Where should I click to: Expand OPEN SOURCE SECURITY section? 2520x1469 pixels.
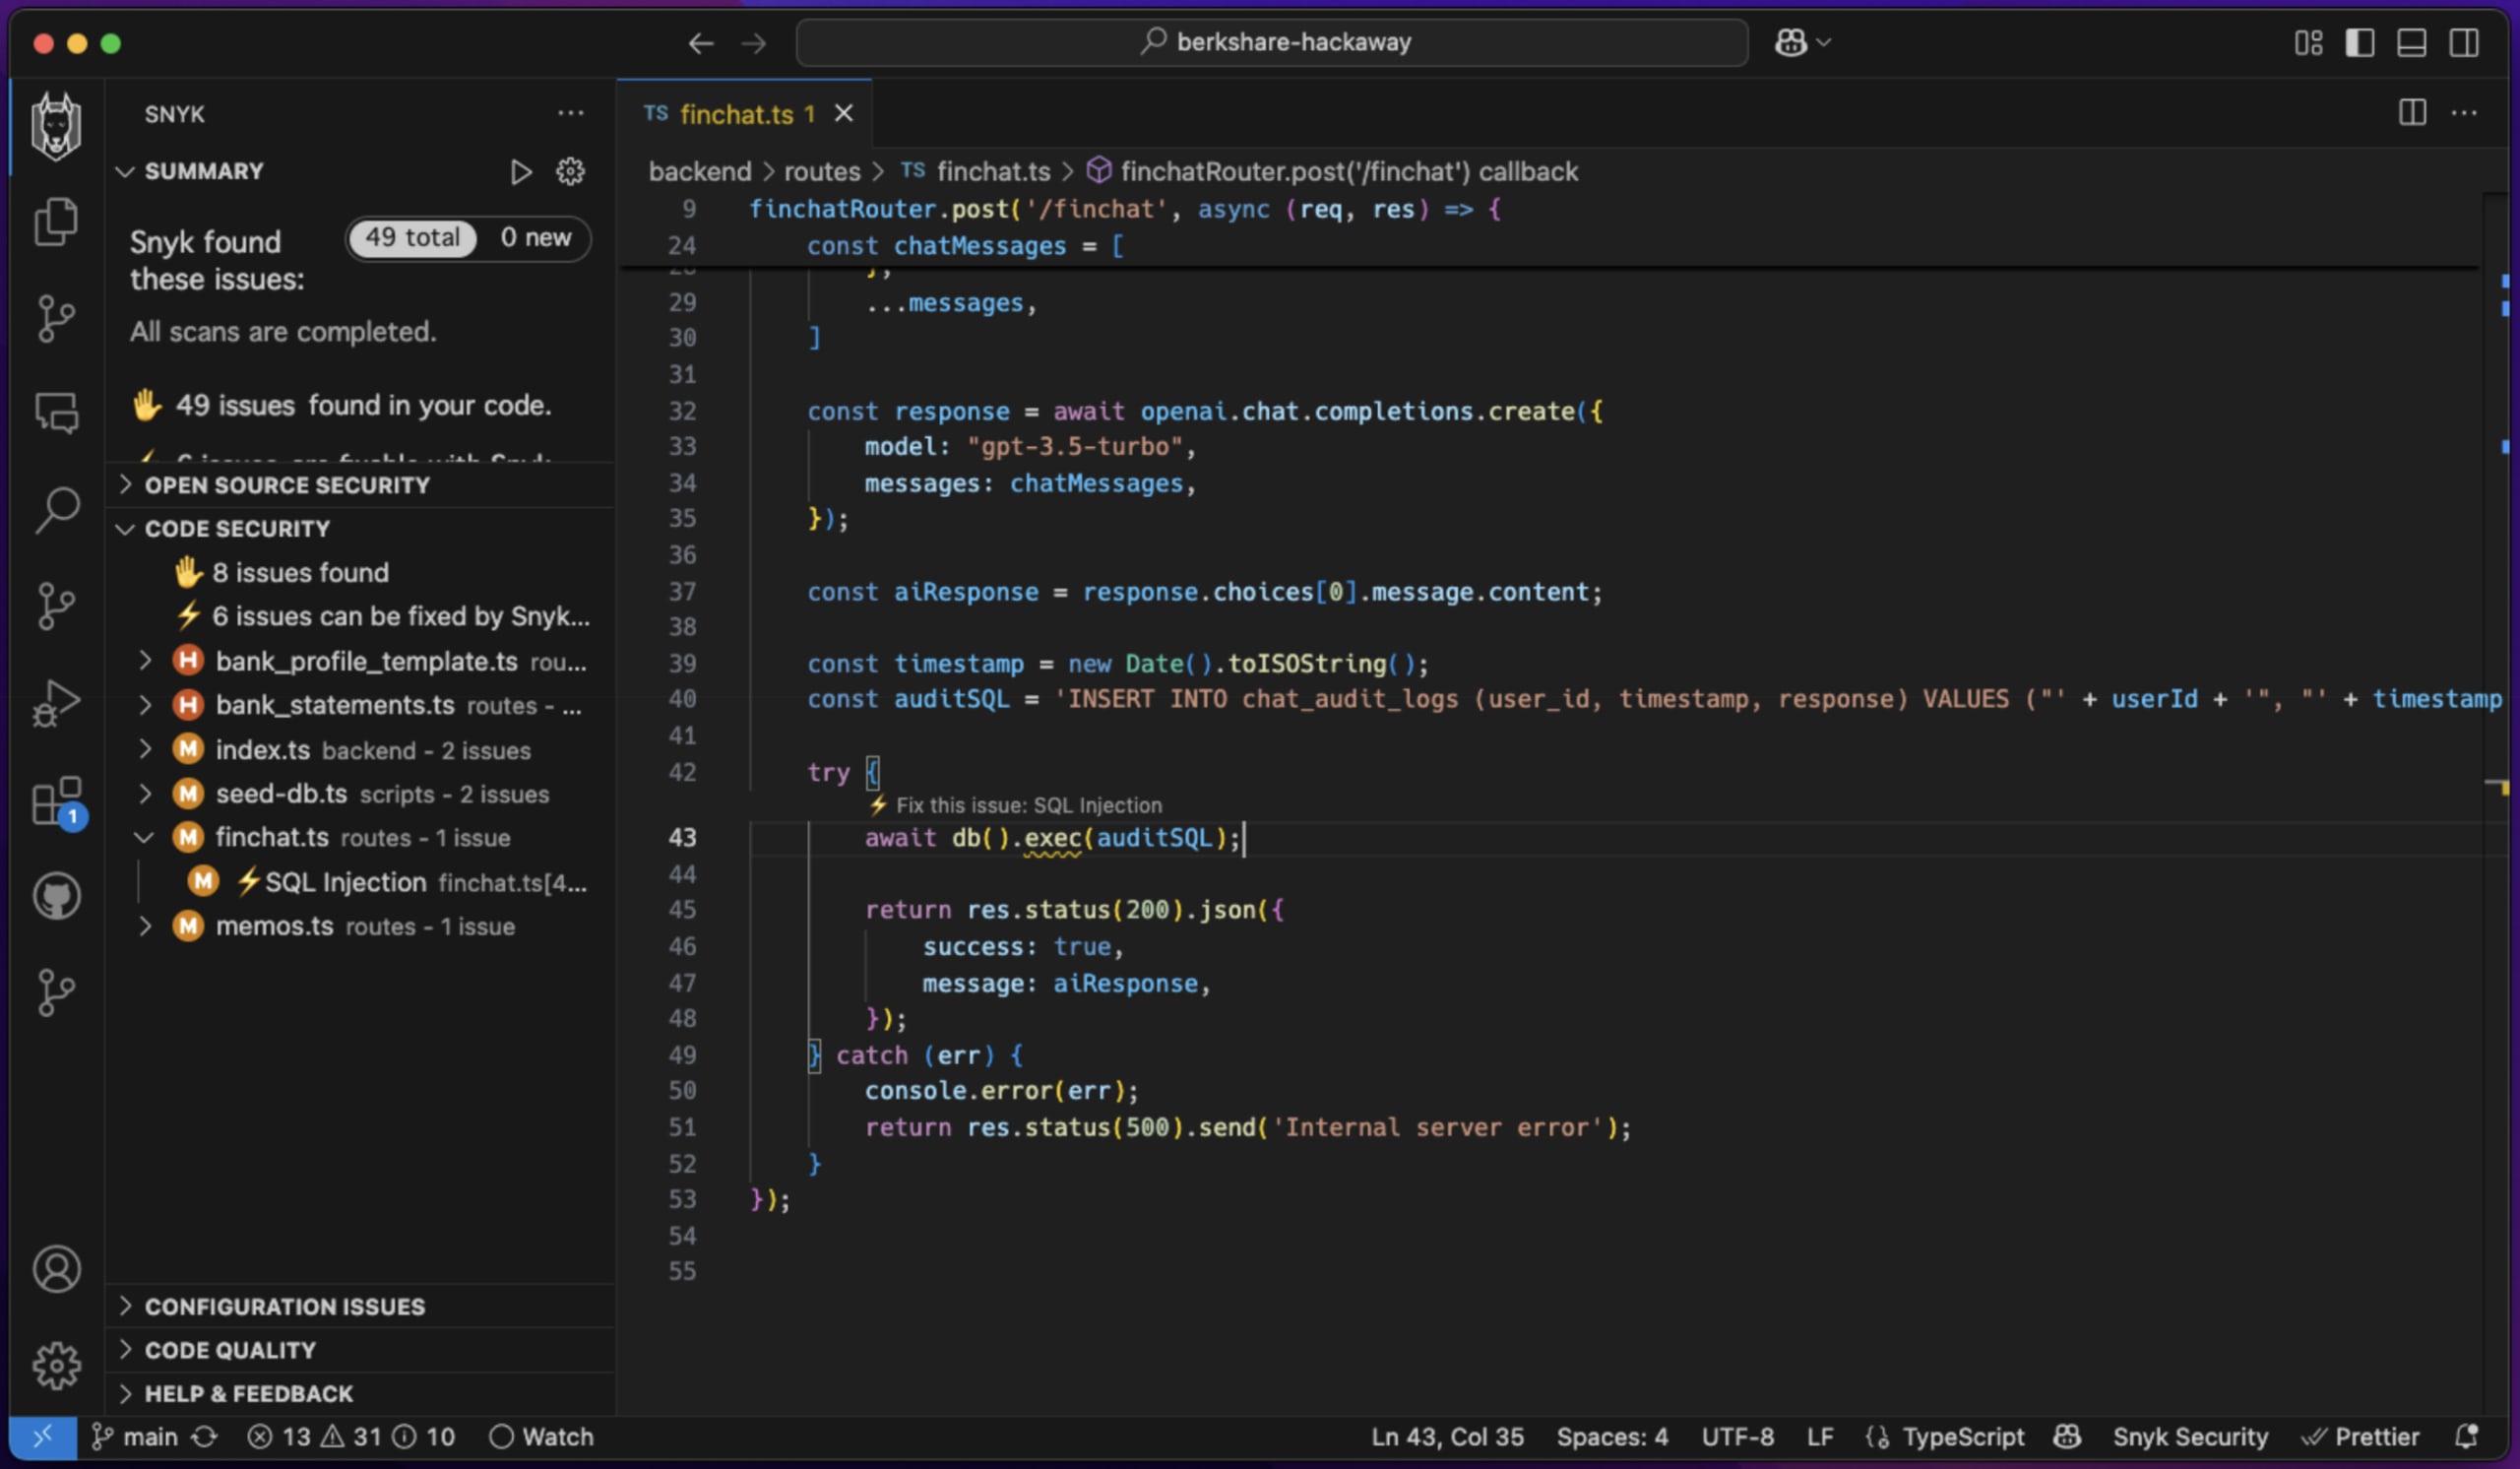point(125,485)
